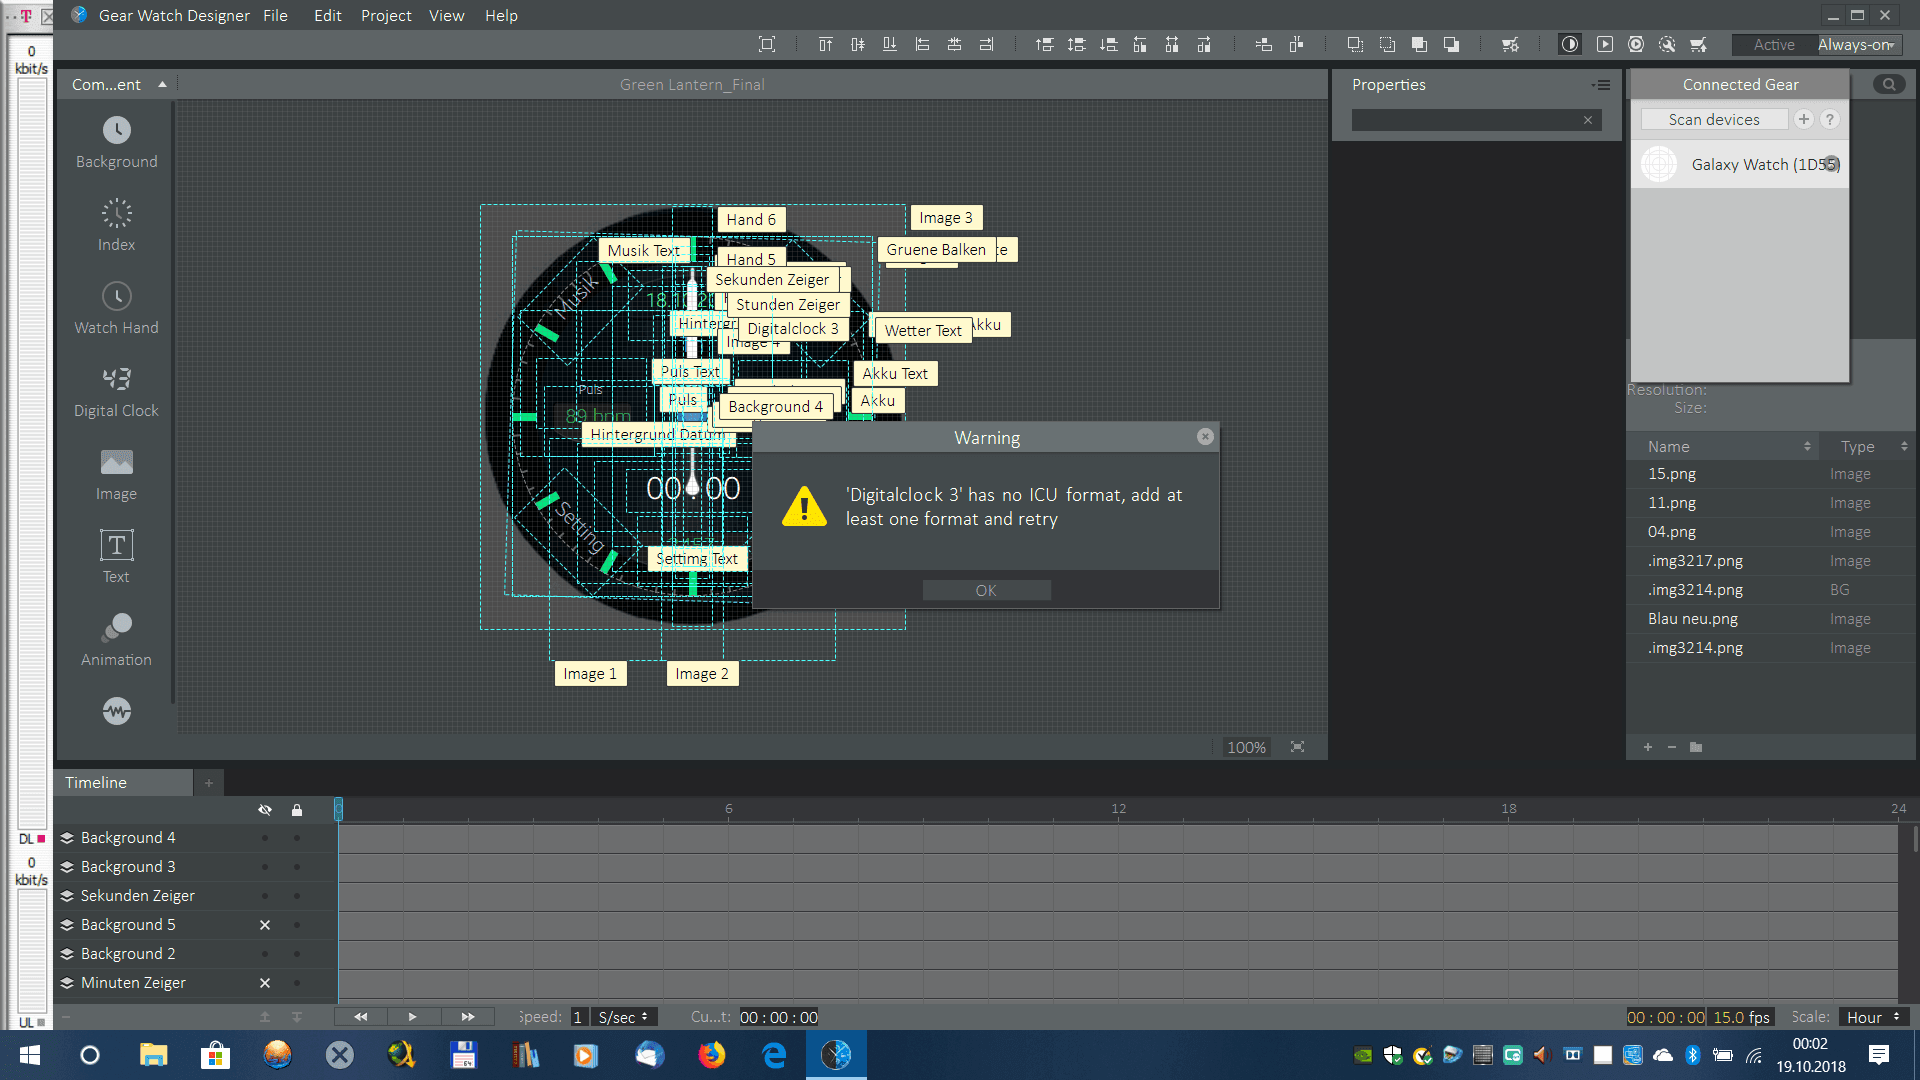Click Scan devices button
This screenshot has height=1080, width=1920.
(x=1714, y=119)
